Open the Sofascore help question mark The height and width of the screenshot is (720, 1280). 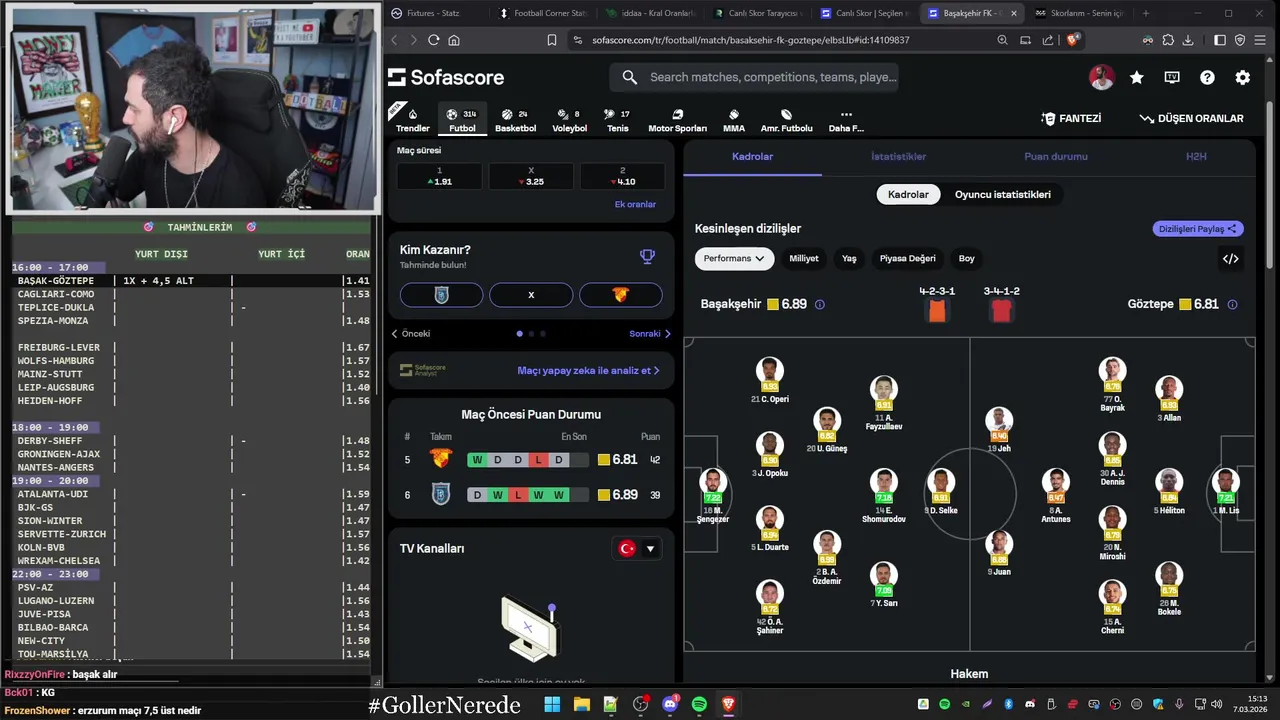(1207, 77)
